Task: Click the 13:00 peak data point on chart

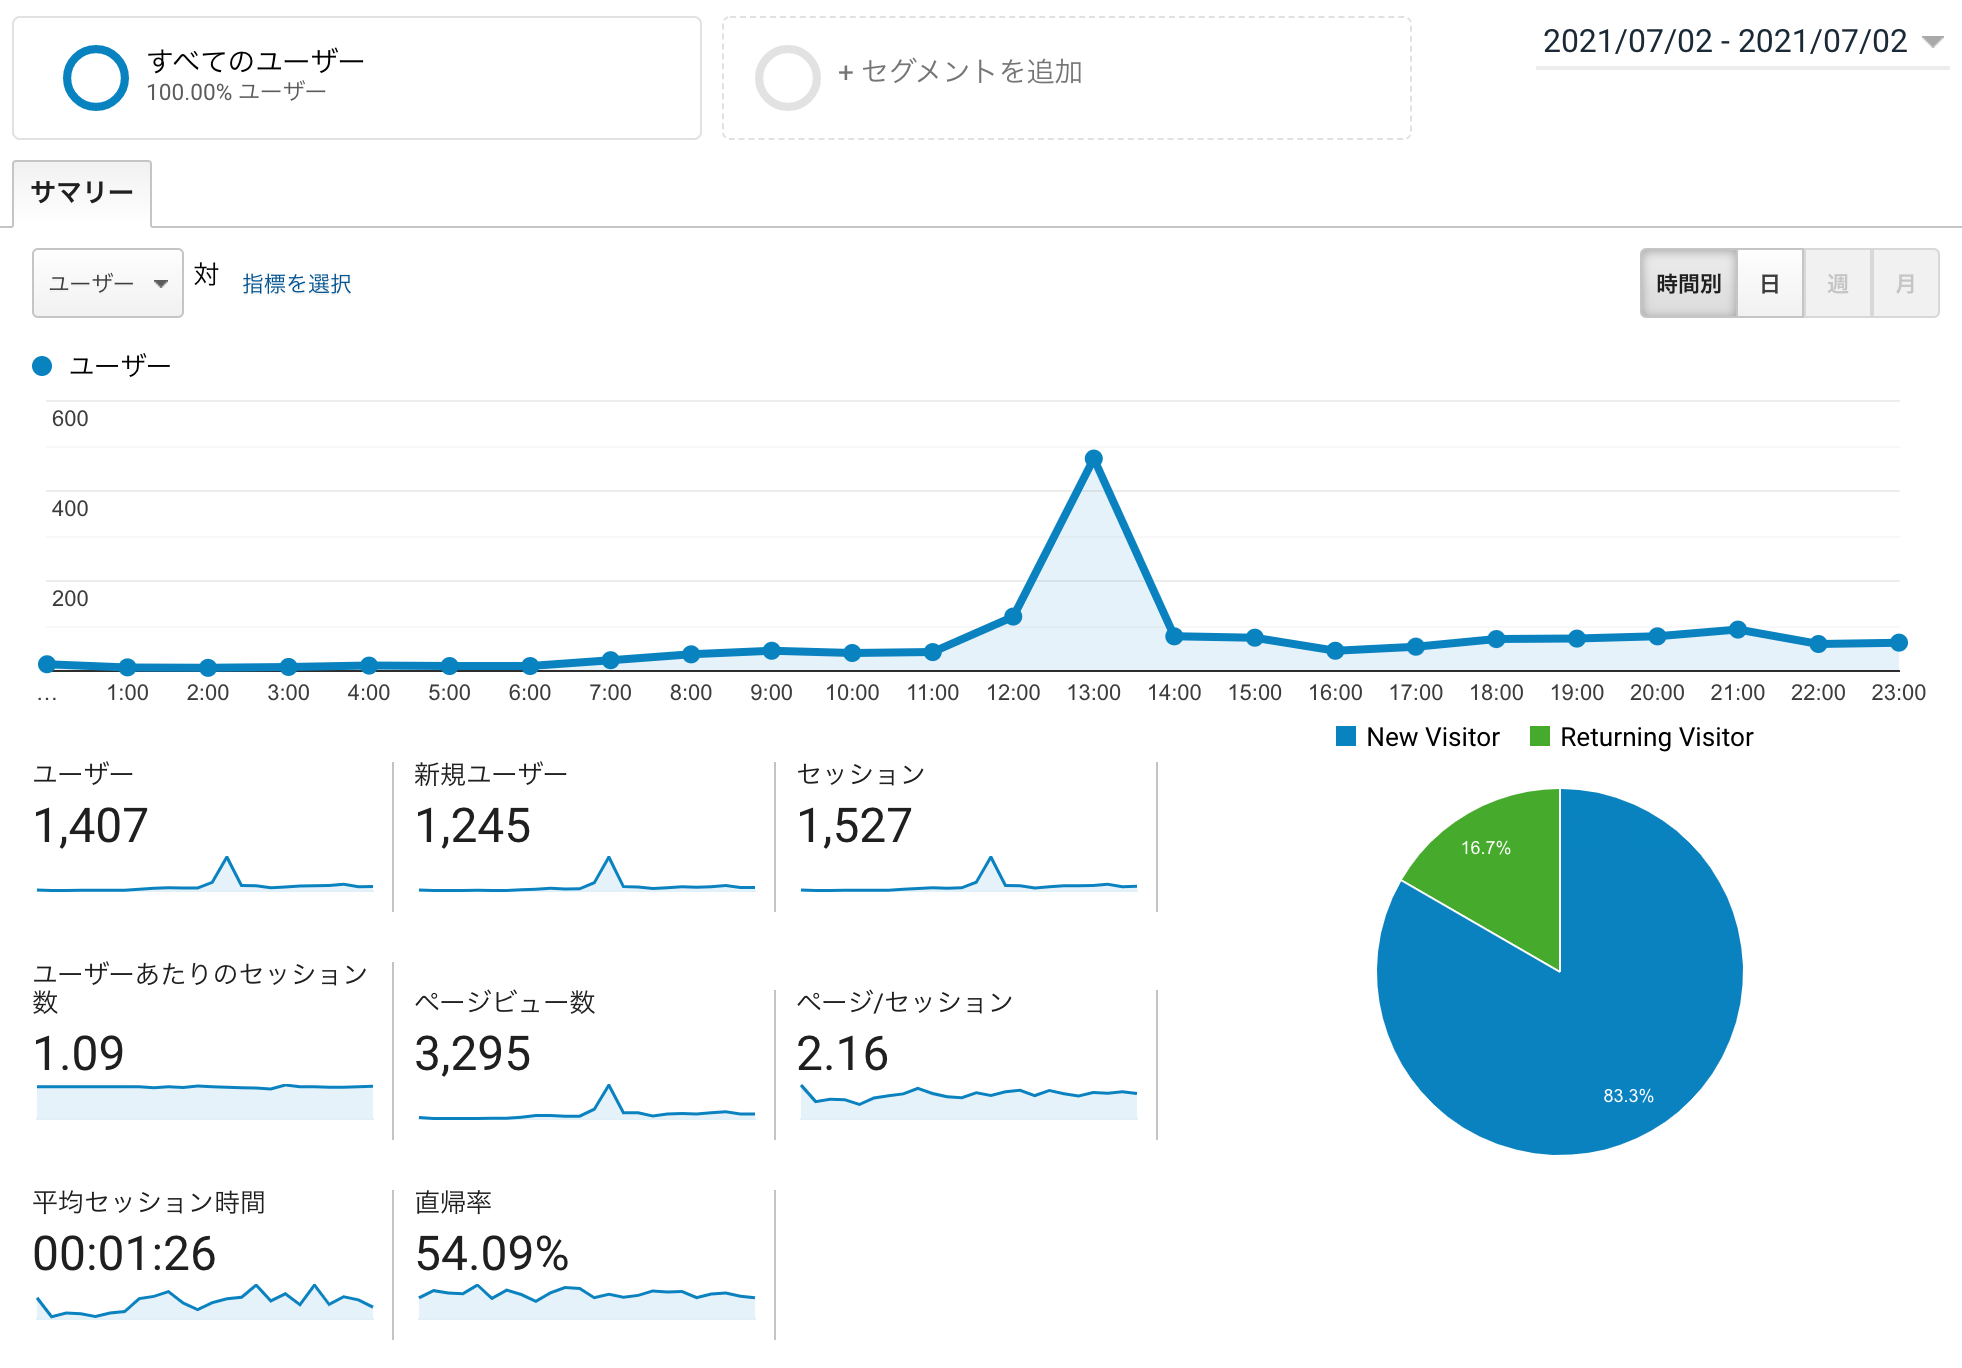Action: click(x=1093, y=459)
